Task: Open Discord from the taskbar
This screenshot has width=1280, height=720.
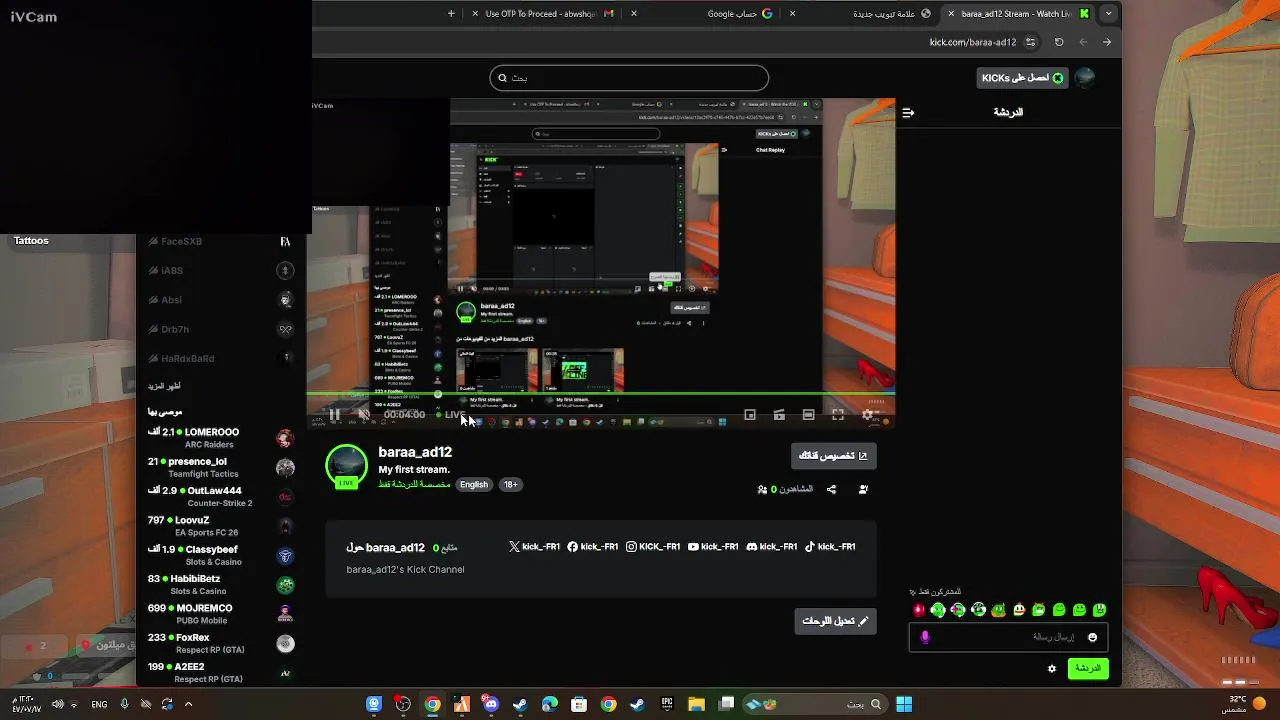Action: pos(491,704)
